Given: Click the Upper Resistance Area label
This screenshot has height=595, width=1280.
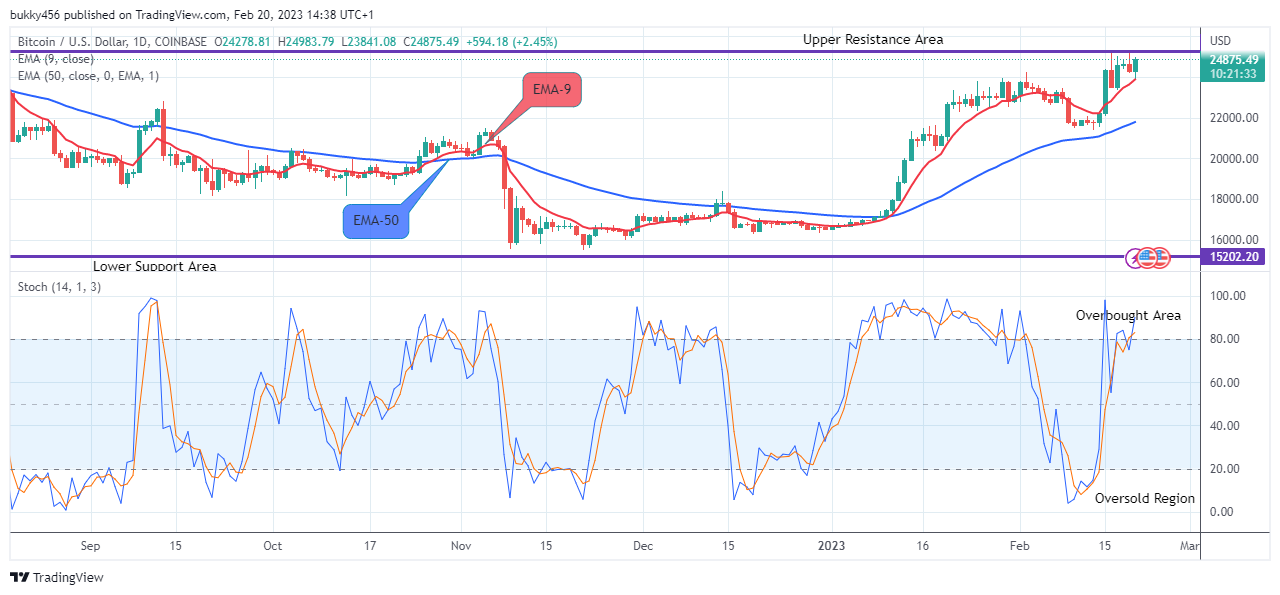Looking at the screenshot, I should pyautogui.click(x=872, y=40).
